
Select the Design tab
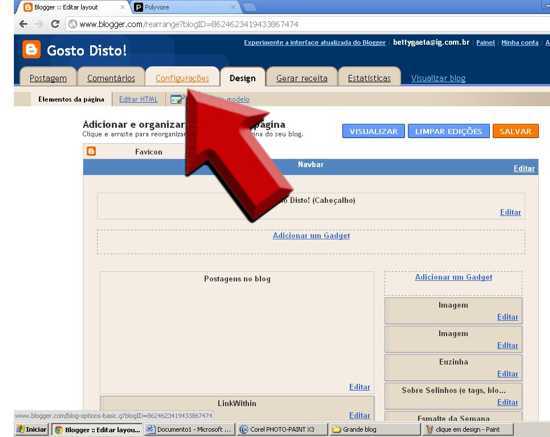tap(242, 78)
